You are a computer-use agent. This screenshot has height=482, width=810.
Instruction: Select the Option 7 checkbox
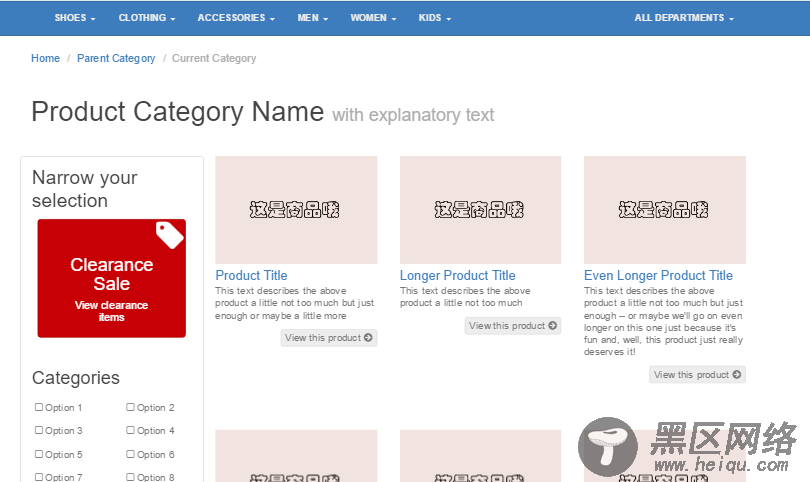pos(39,477)
